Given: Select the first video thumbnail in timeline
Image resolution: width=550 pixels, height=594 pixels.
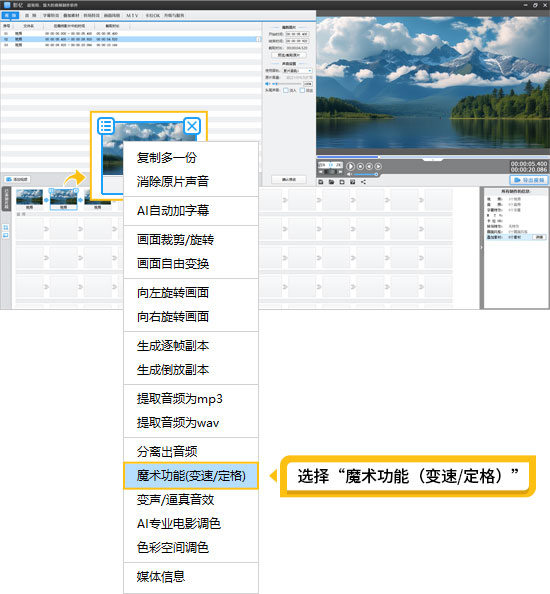Looking at the screenshot, I should coord(29,197).
